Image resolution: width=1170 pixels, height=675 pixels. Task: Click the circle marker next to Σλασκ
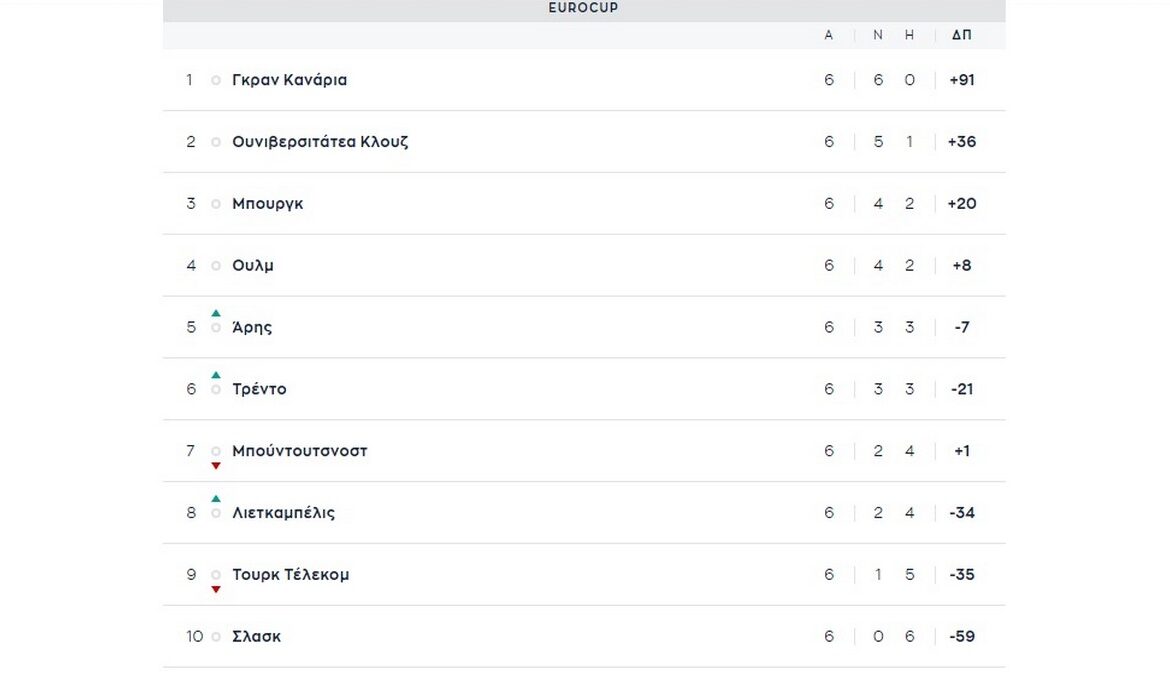click(x=216, y=637)
